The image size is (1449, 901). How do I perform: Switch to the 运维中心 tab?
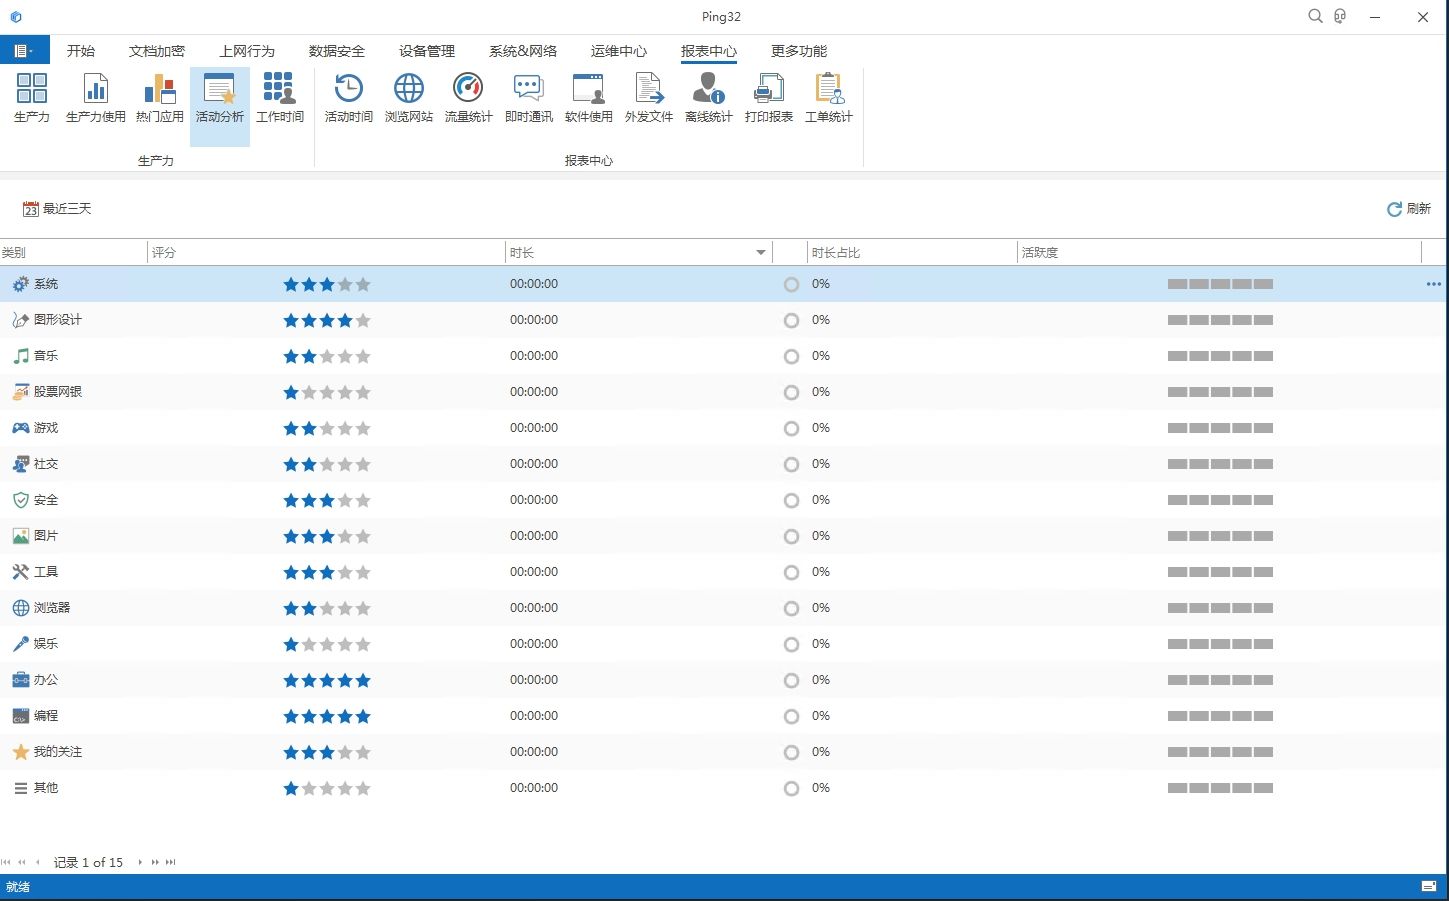coord(619,51)
